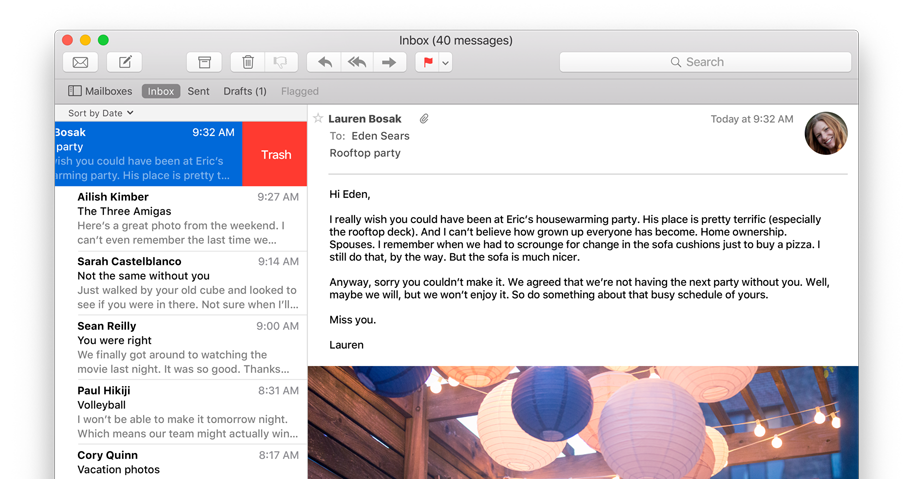Click the trash can toolbar icon
The height and width of the screenshot is (479, 915).
248,62
